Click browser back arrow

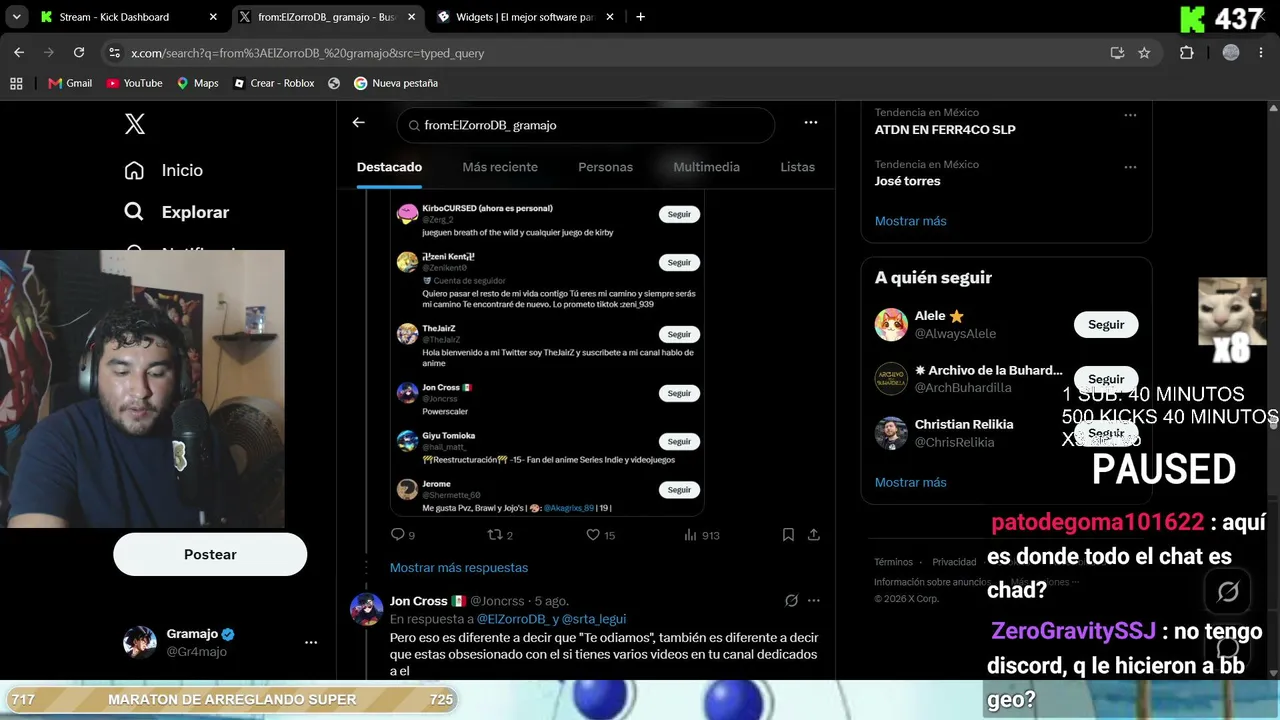pyautogui.click(x=19, y=53)
